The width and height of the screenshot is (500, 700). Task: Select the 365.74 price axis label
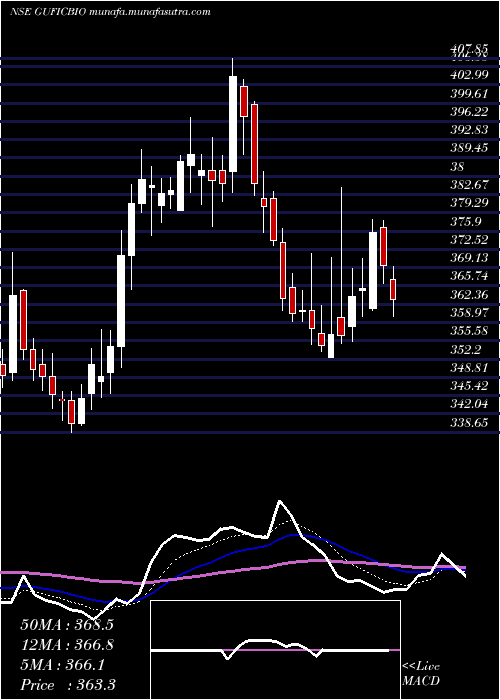(470, 276)
